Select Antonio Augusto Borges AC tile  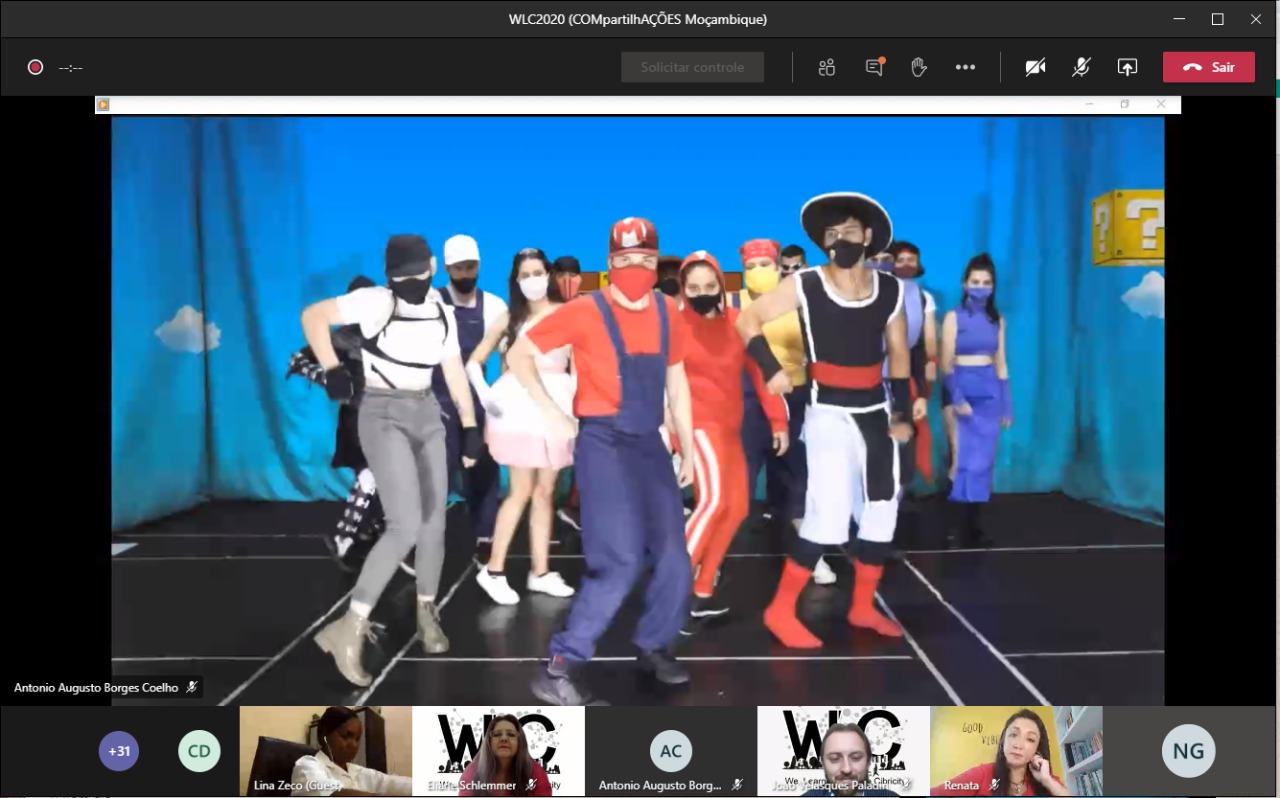click(671, 751)
